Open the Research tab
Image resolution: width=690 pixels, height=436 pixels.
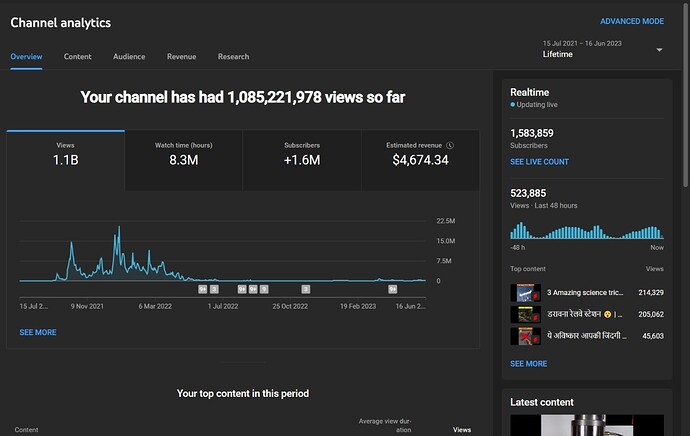point(233,57)
